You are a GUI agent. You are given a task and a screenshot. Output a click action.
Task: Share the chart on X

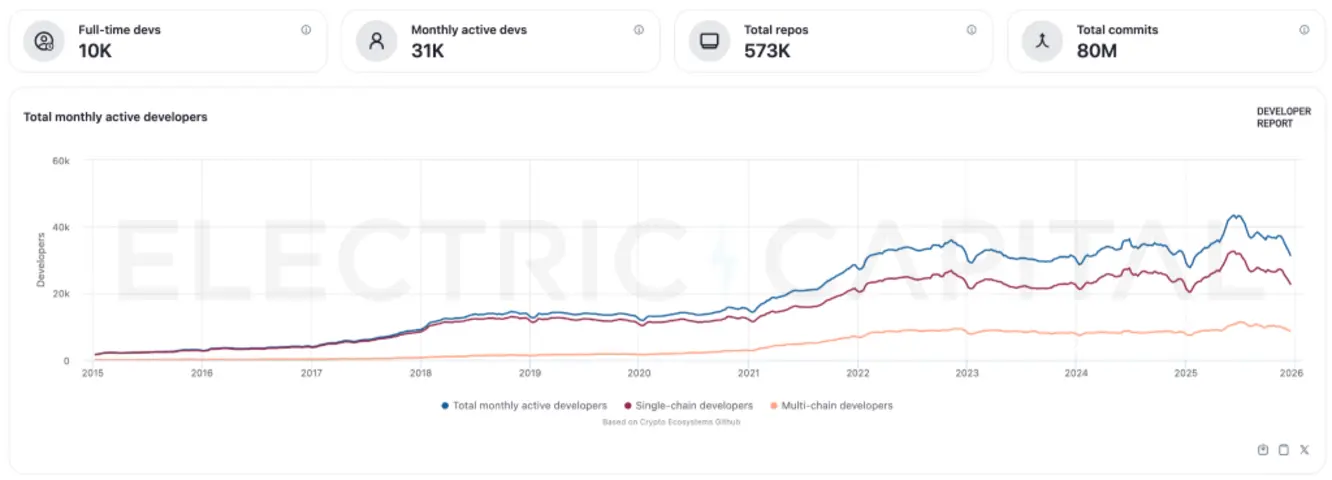tap(1304, 450)
